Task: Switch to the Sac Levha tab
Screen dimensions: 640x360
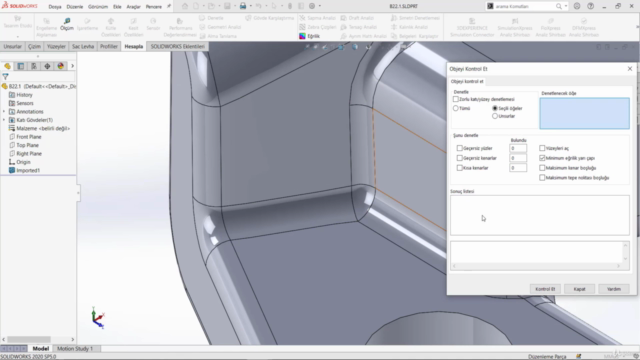Action: click(x=83, y=47)
